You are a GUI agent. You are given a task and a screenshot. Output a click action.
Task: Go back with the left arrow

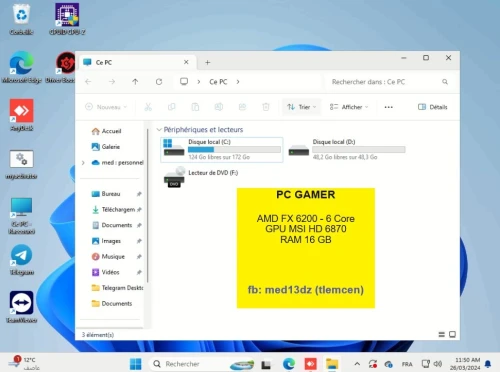click(88, 82)
